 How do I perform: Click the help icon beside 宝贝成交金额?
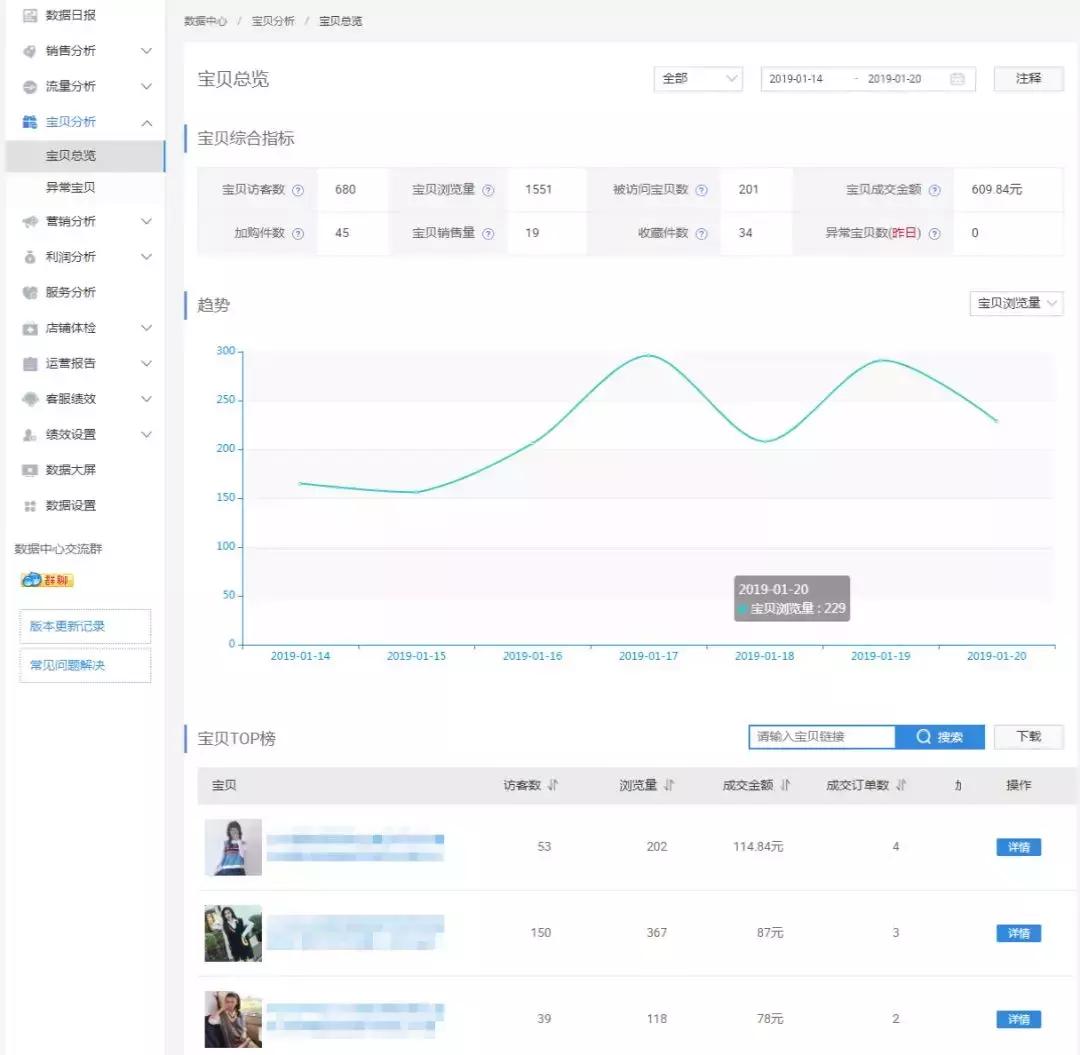[934, 191]
